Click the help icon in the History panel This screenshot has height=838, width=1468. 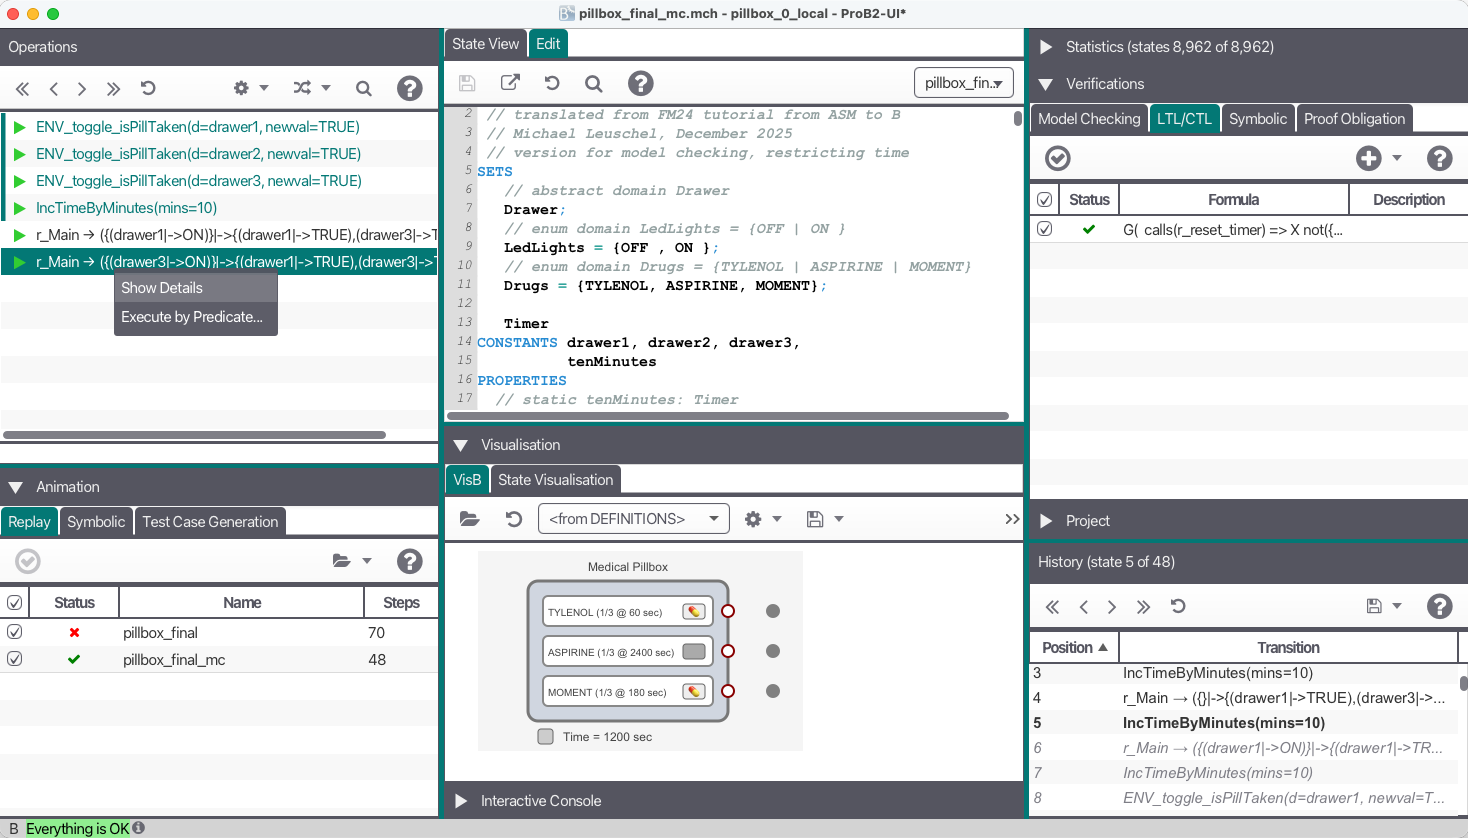(x=1439, y=606)
